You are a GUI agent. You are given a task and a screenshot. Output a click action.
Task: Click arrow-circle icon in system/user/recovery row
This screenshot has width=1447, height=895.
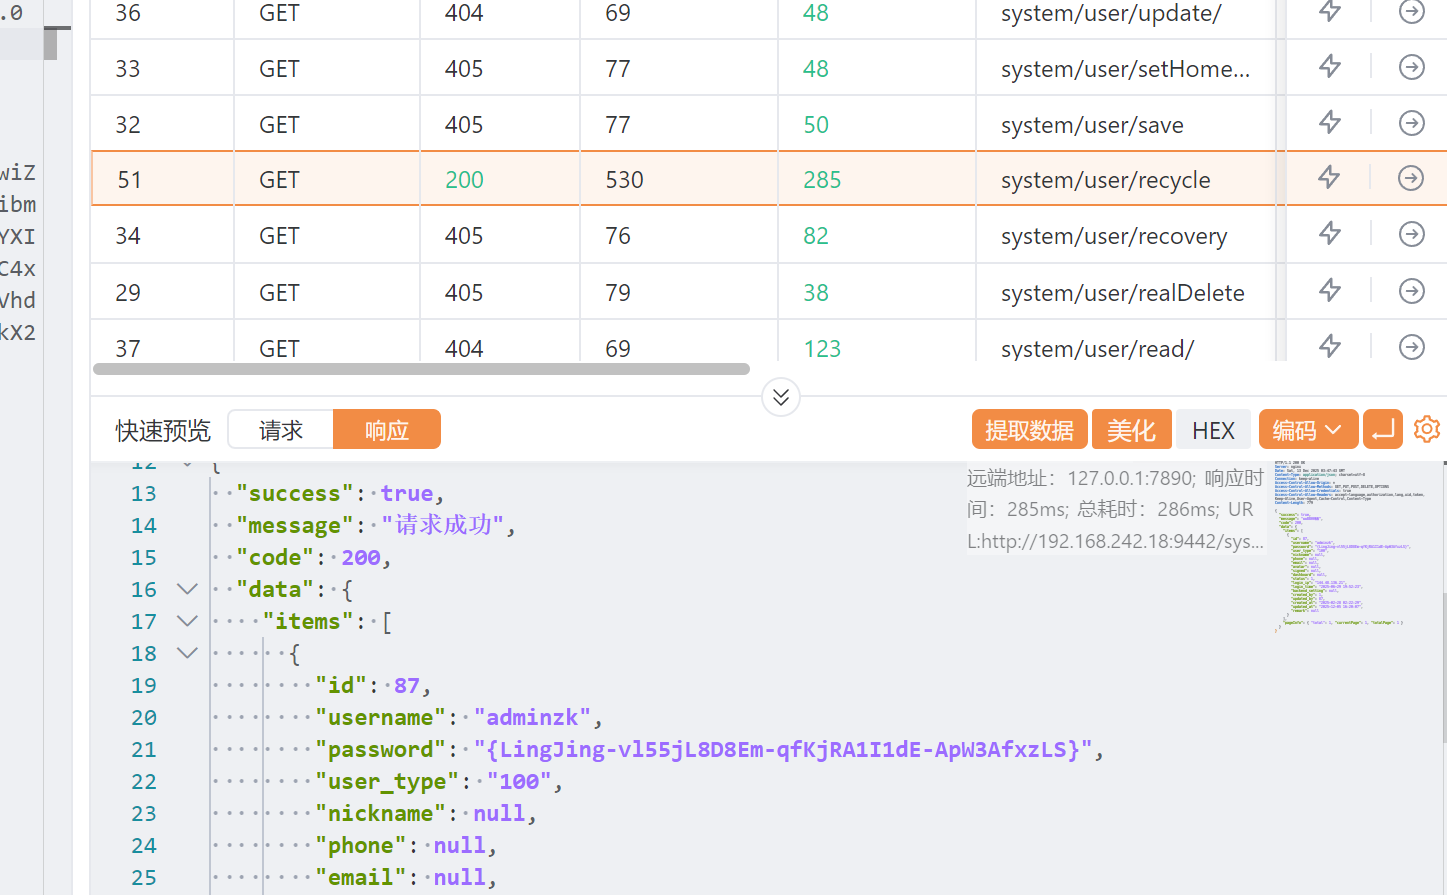1411,234
